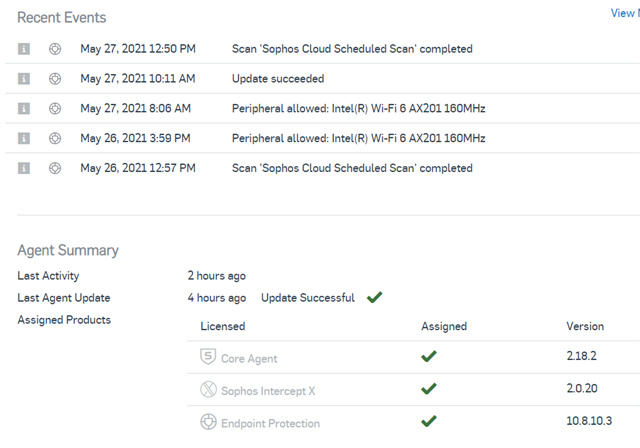Click endpoint icon beside May 27 8:06 AM

tap(55, 109)
